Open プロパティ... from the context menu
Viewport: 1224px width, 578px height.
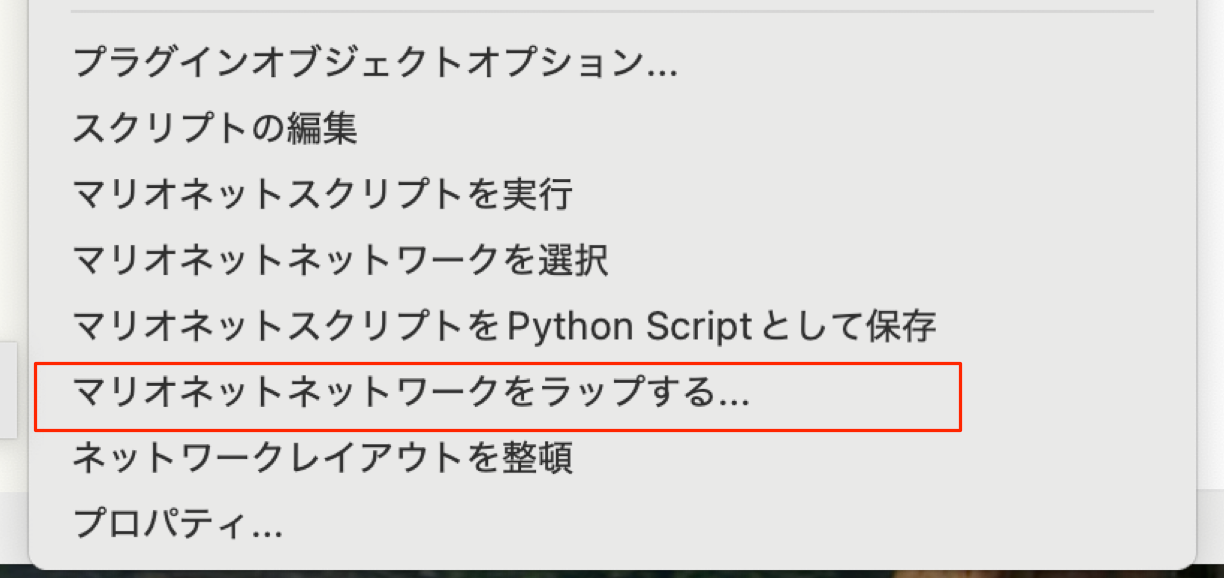pos(178,522)
